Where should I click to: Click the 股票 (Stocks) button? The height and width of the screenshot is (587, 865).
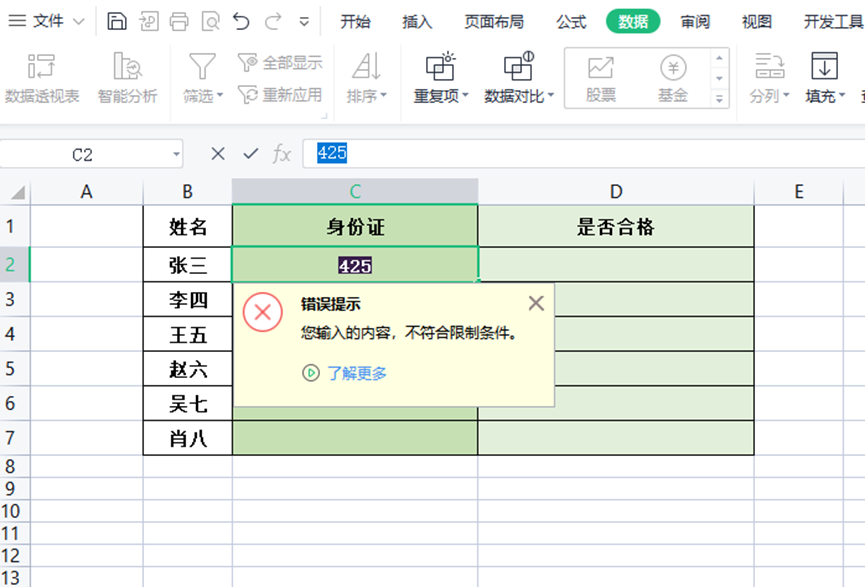601,78
